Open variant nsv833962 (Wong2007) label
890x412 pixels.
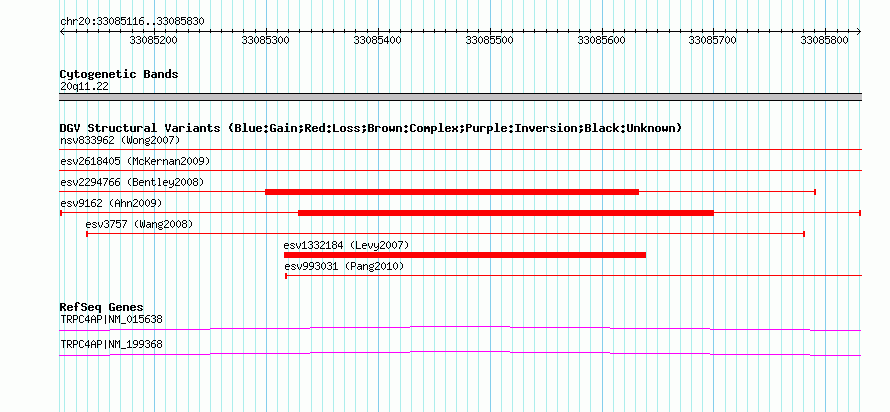120,140
